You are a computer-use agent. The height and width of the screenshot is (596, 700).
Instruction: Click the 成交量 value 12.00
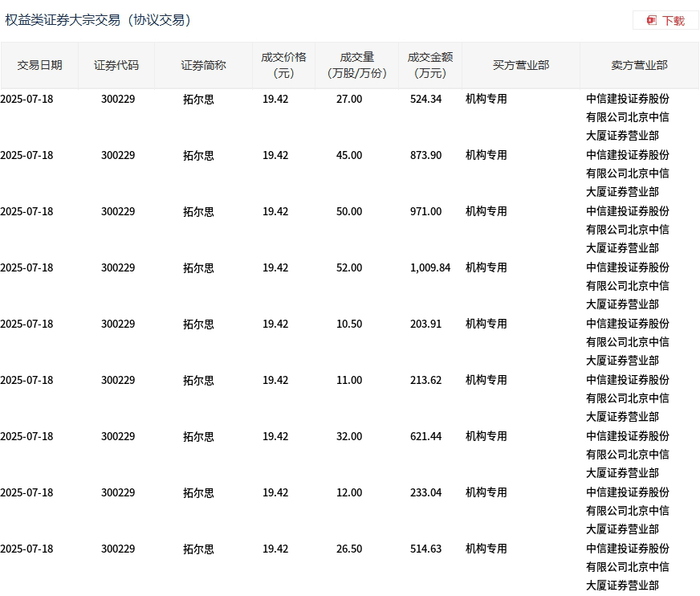(x=349, y=493)
